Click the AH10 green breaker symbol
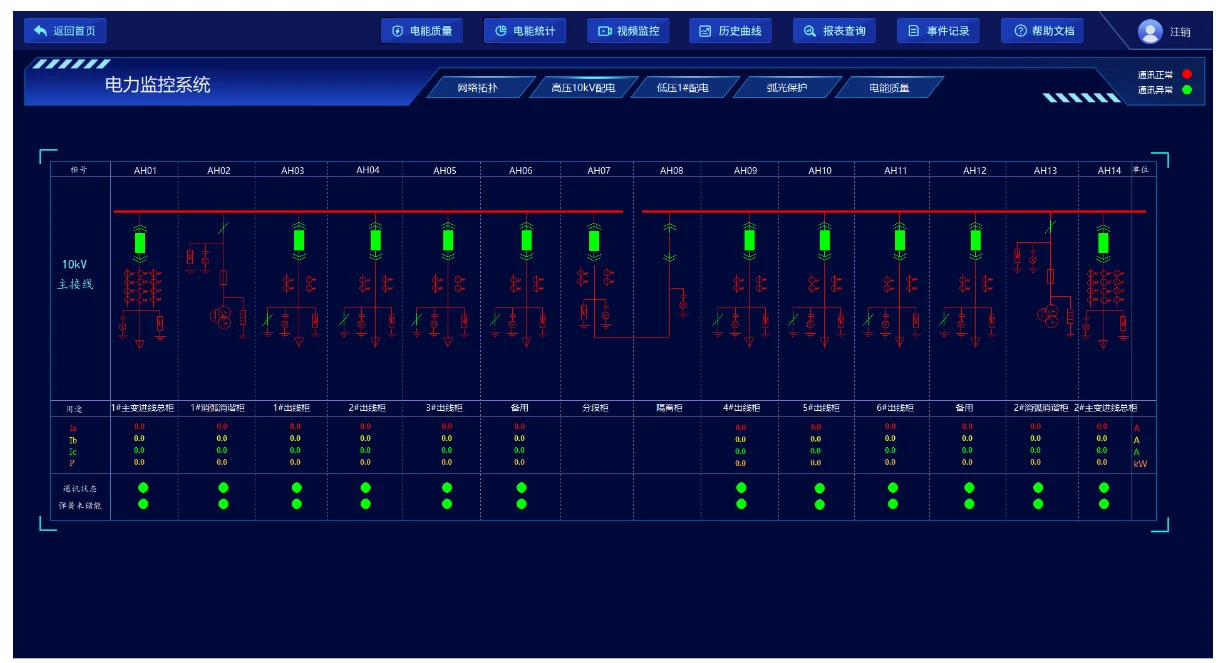 pyautogui.click(x=824, y=241)
